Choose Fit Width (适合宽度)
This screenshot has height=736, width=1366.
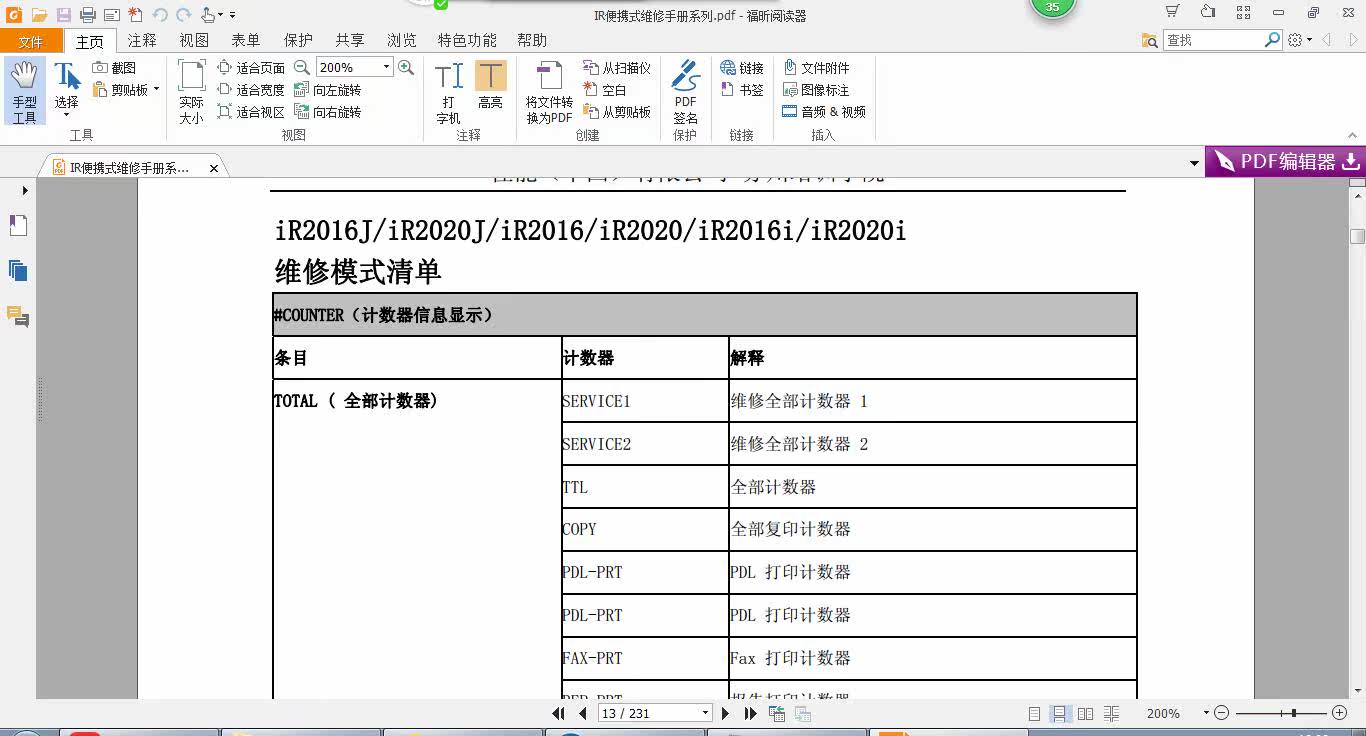coord(251,90)
